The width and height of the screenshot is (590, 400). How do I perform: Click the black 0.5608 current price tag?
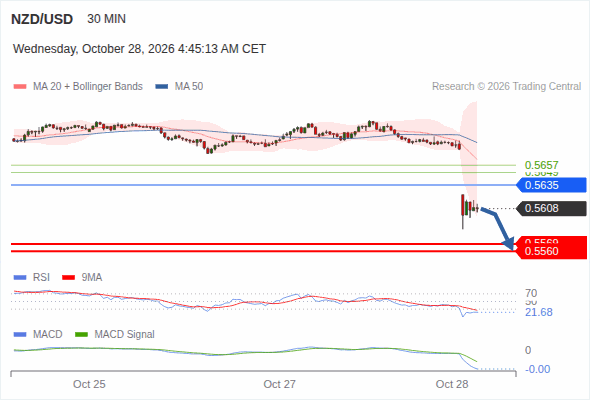(551, 208)
